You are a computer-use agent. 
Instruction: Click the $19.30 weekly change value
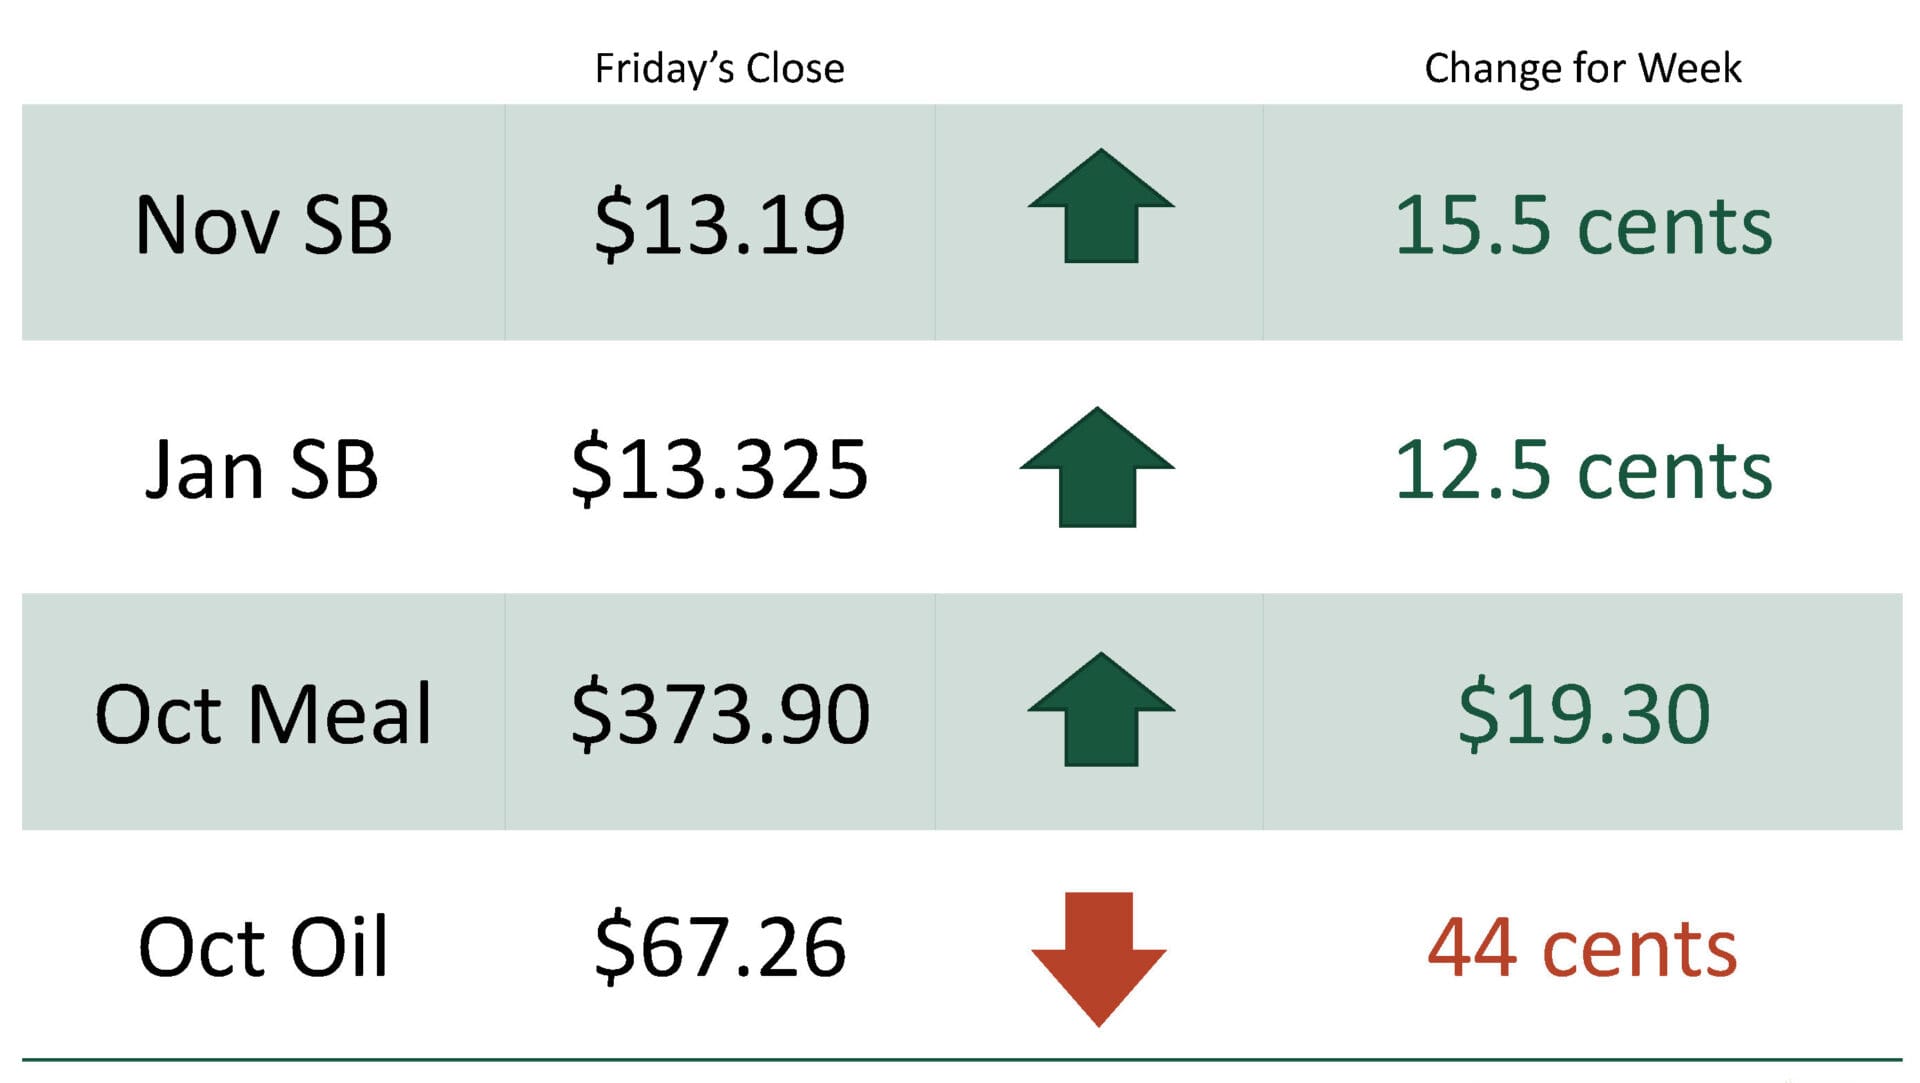pos(1584,714)
